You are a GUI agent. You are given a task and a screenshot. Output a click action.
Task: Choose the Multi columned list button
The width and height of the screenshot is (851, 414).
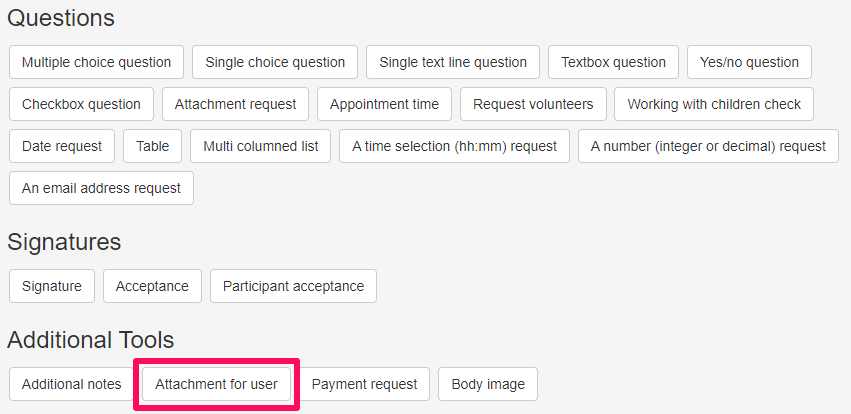pyautogui.click(x=260, y=146)
